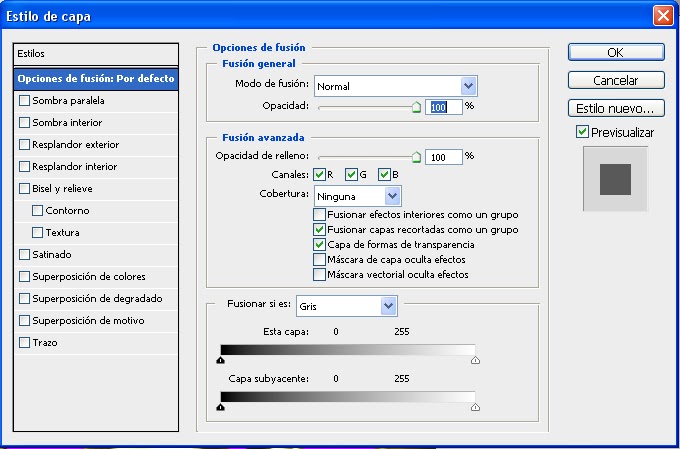Toggle Capa de formas de transparencia
Screen dimensions: 680x449
[x=320, y=245]
